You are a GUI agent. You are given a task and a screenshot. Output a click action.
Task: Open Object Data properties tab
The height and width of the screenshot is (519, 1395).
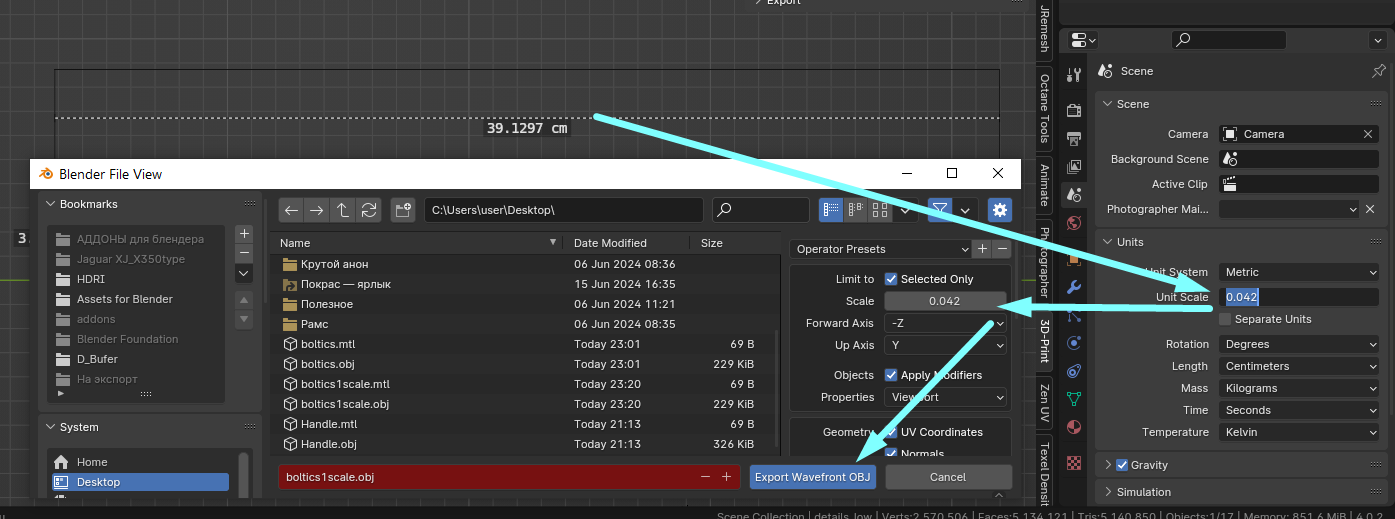[1074, 398]
